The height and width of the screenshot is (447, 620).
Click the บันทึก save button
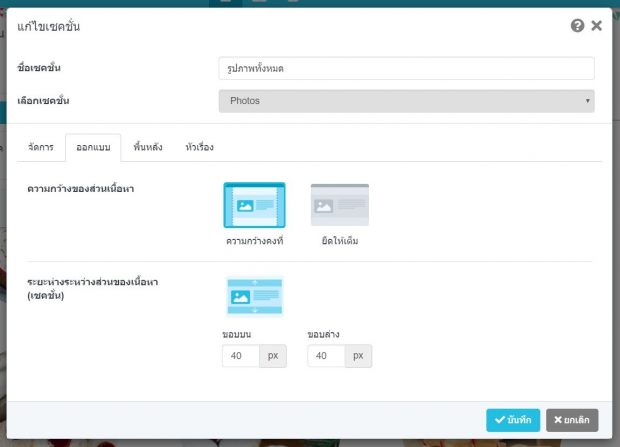click(513, 420)
